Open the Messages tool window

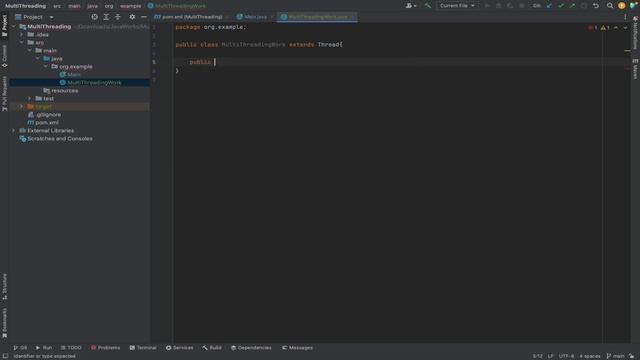(297, 348)
